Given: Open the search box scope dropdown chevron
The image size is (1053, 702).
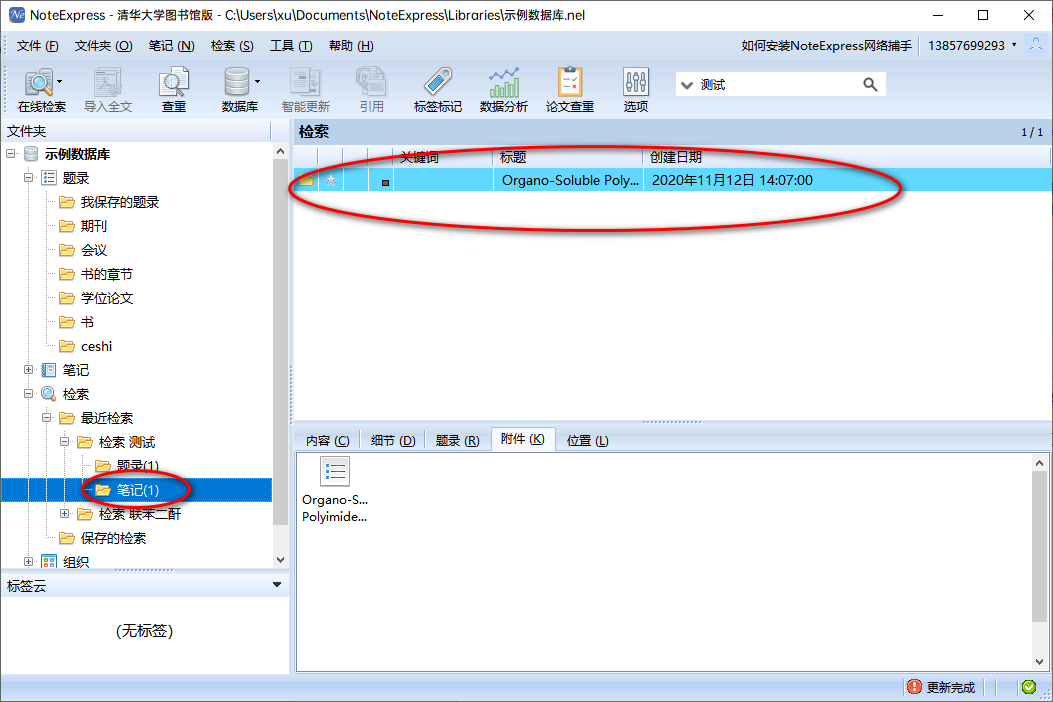Looking at the screenshot, I should (x=686, y=85).
